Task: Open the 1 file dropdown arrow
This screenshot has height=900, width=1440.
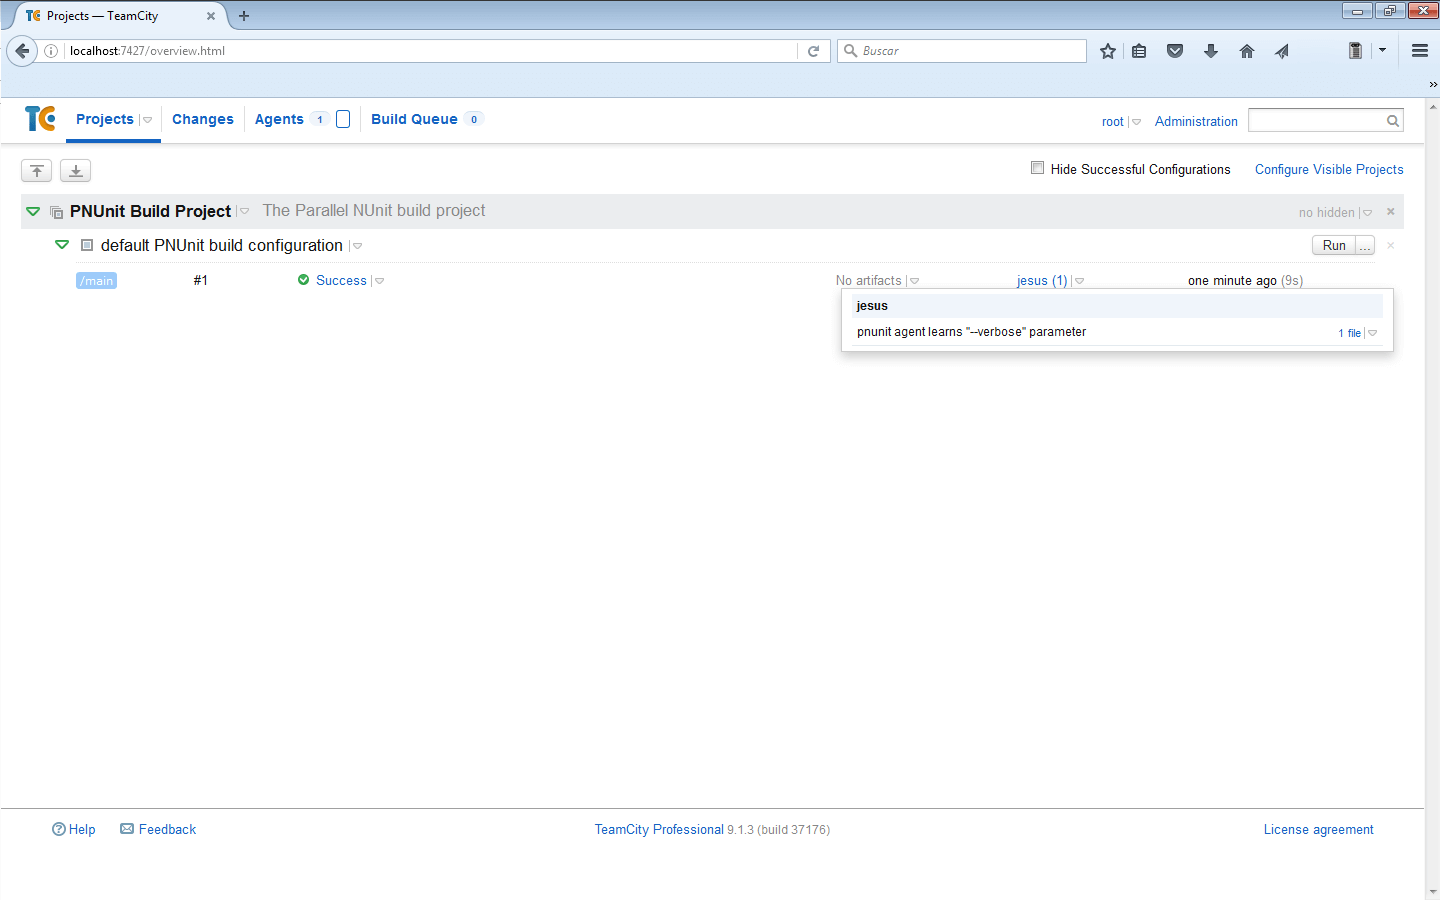Action: point(1372,333)
